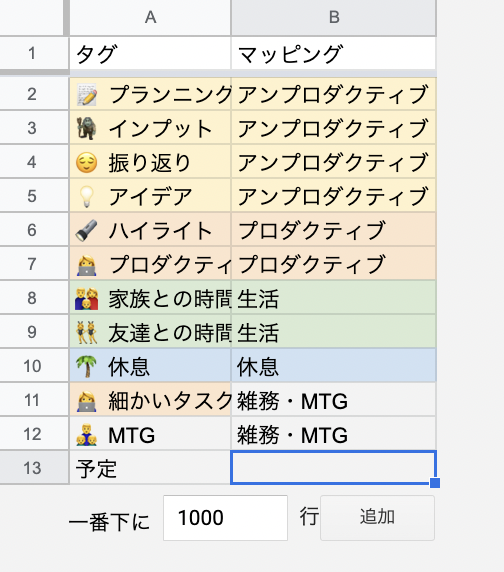504x572 pixels.
Task: Click the troll emoji beside インプット
Action: click(87, 128)
